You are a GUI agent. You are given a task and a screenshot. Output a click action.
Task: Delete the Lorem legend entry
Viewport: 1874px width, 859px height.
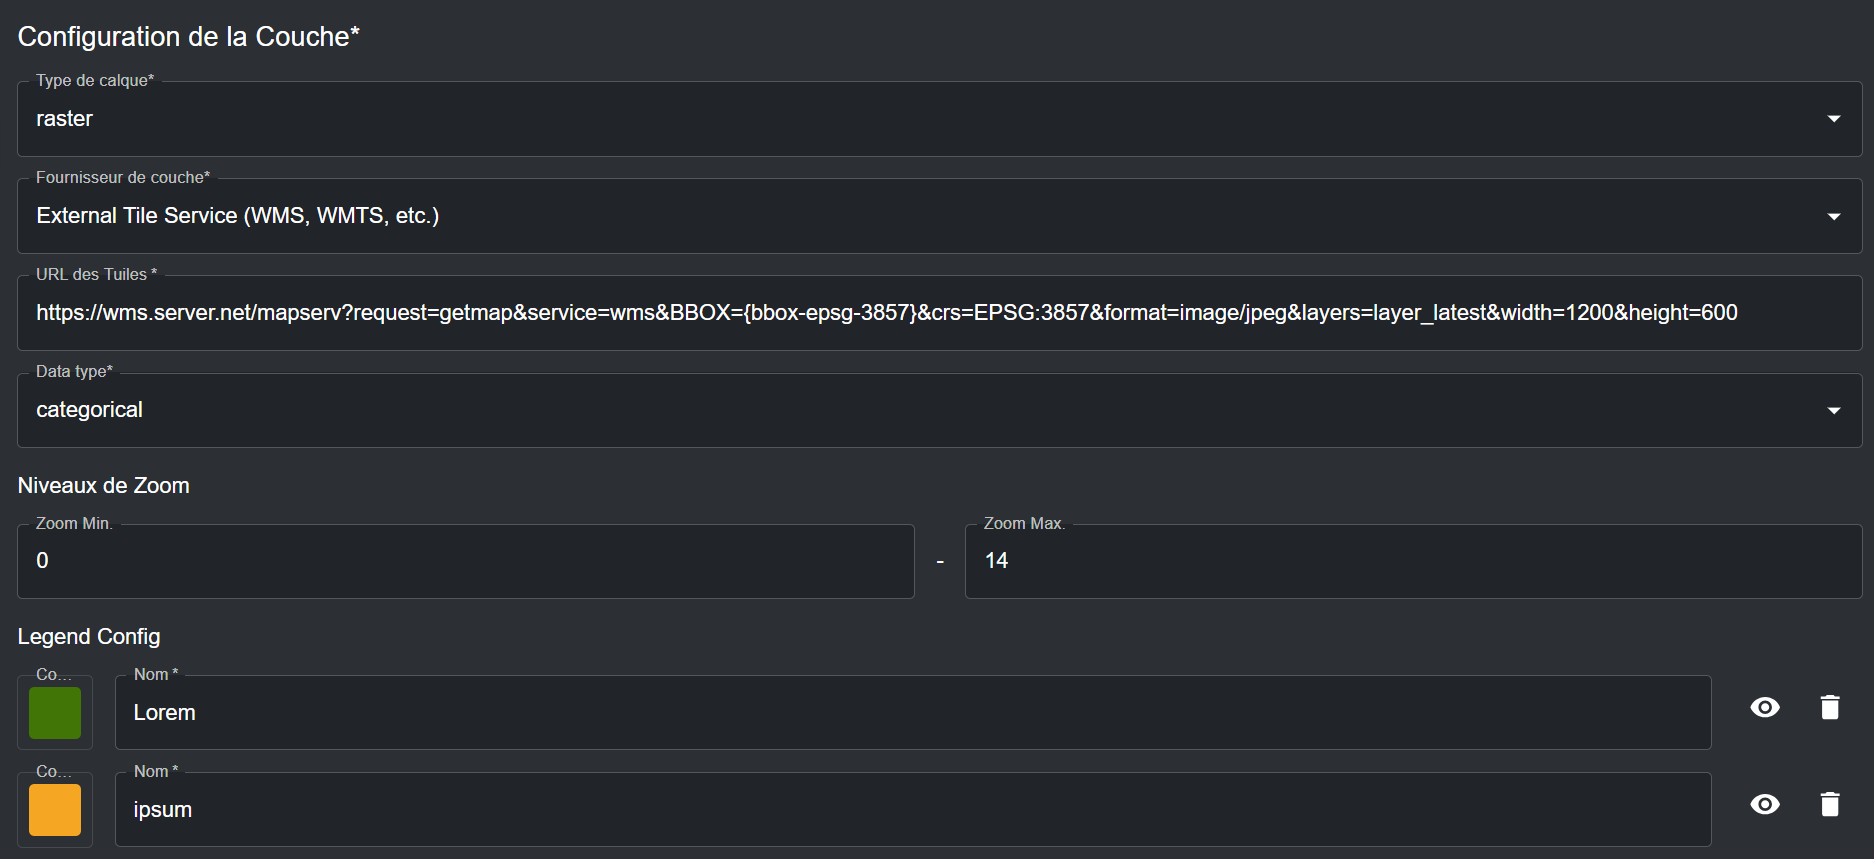[1829, 708]
